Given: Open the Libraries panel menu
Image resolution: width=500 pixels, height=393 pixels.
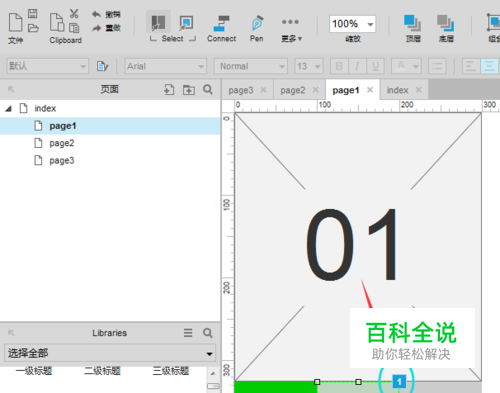Looking at the screenshot, I should (188, 333).
